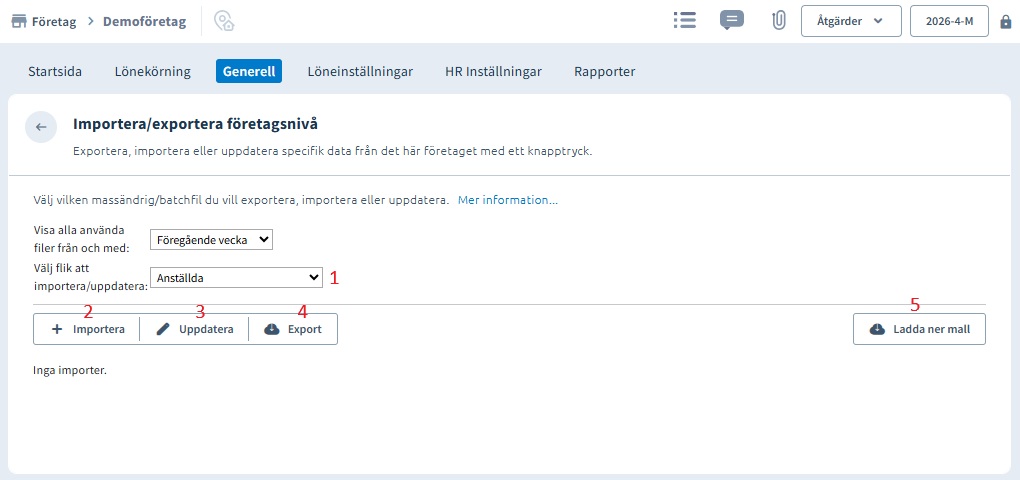The width and height of the screenshot is (1020, 480).
Task: Open the Lönekörning tab
Action: [x=153, y=71]
